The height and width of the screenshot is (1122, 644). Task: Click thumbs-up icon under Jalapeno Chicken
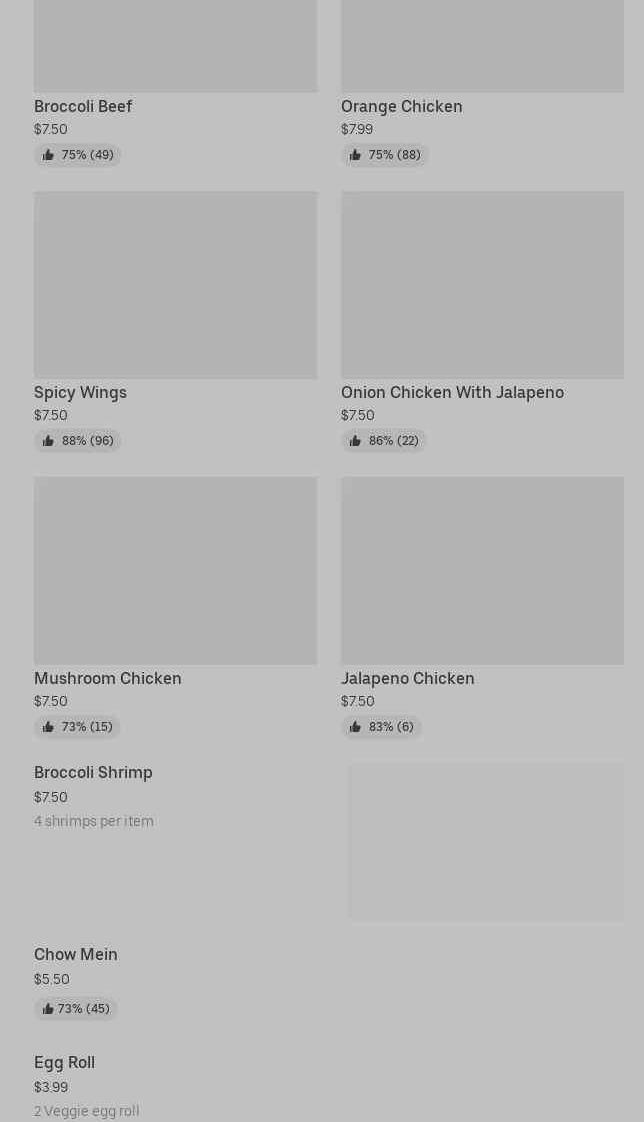355,727
